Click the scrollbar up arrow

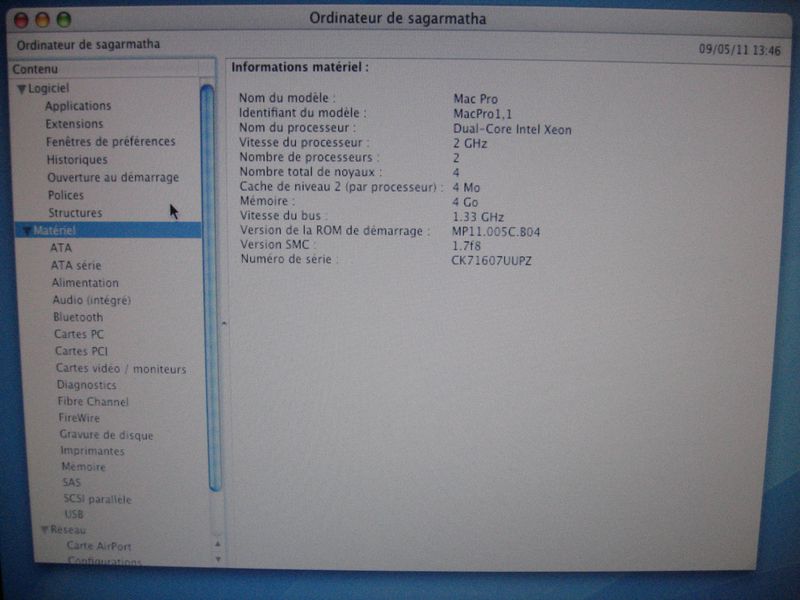coord(218,544)
